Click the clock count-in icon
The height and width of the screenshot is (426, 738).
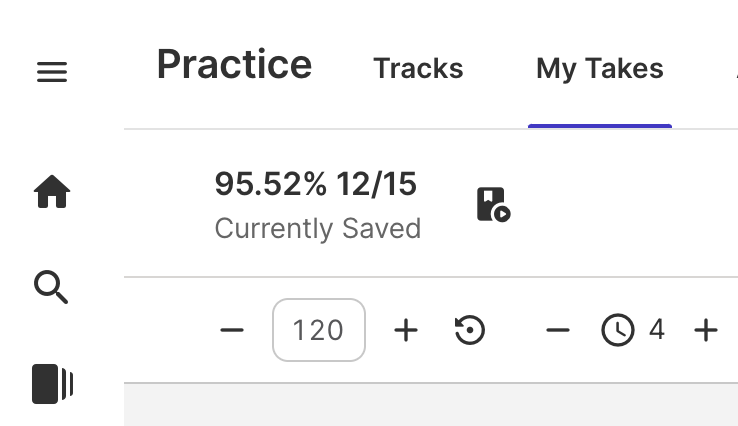click(x=618, y=330)
